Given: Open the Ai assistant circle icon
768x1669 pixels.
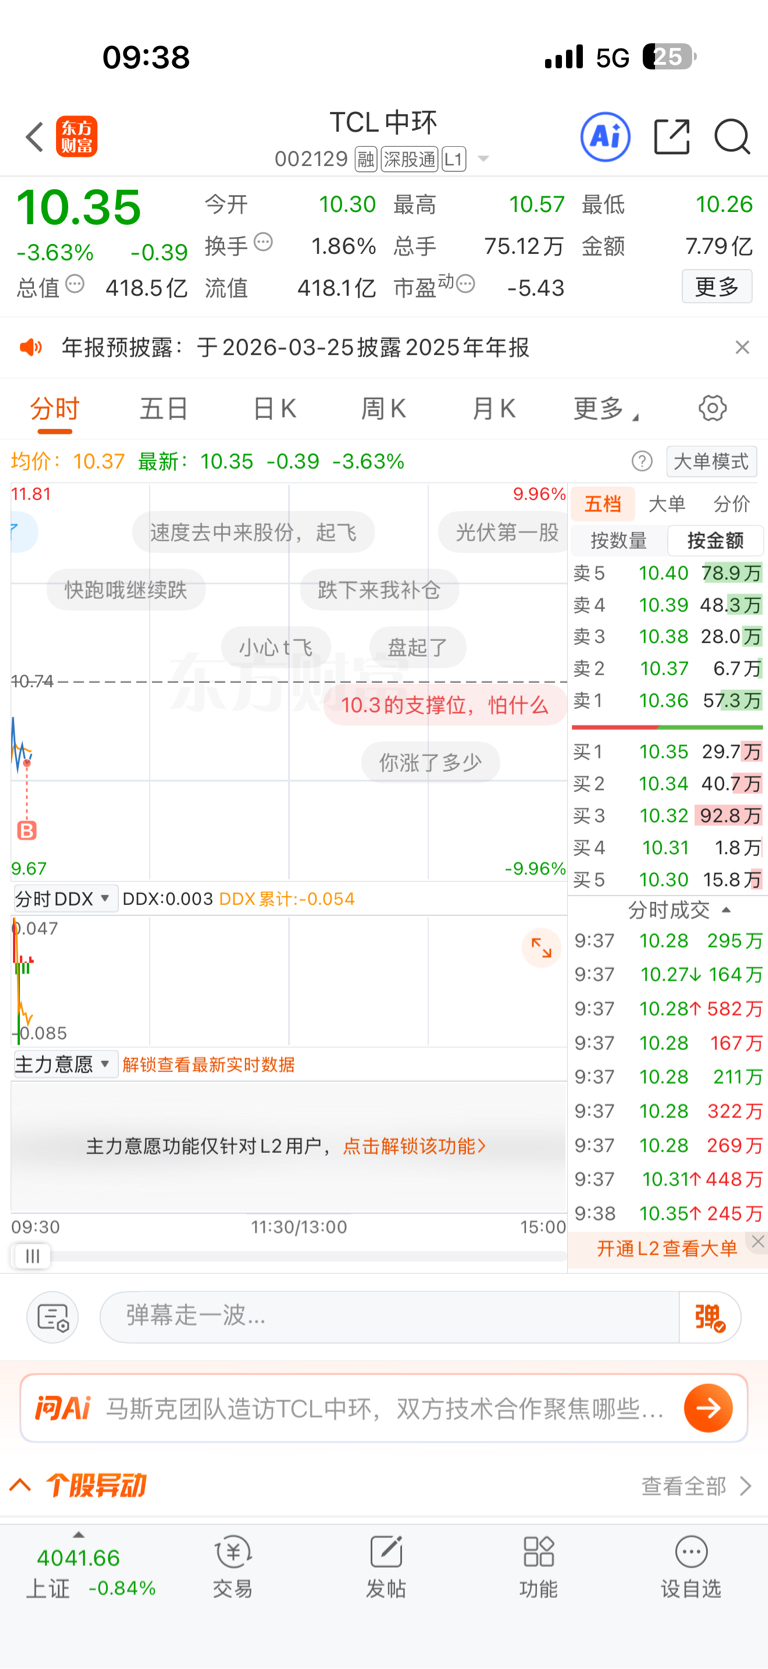Looking at the screenshot, I should tap(606, 136).
